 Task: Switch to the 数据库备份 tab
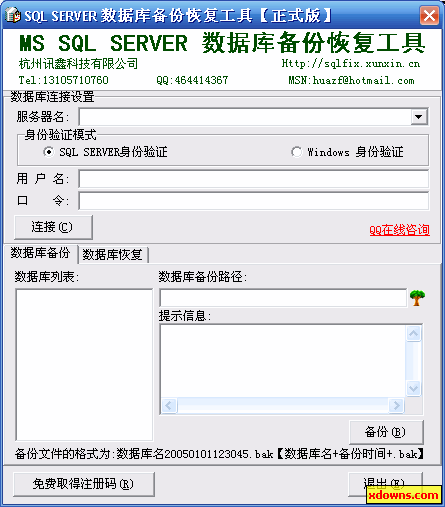(x=40, y=253)
